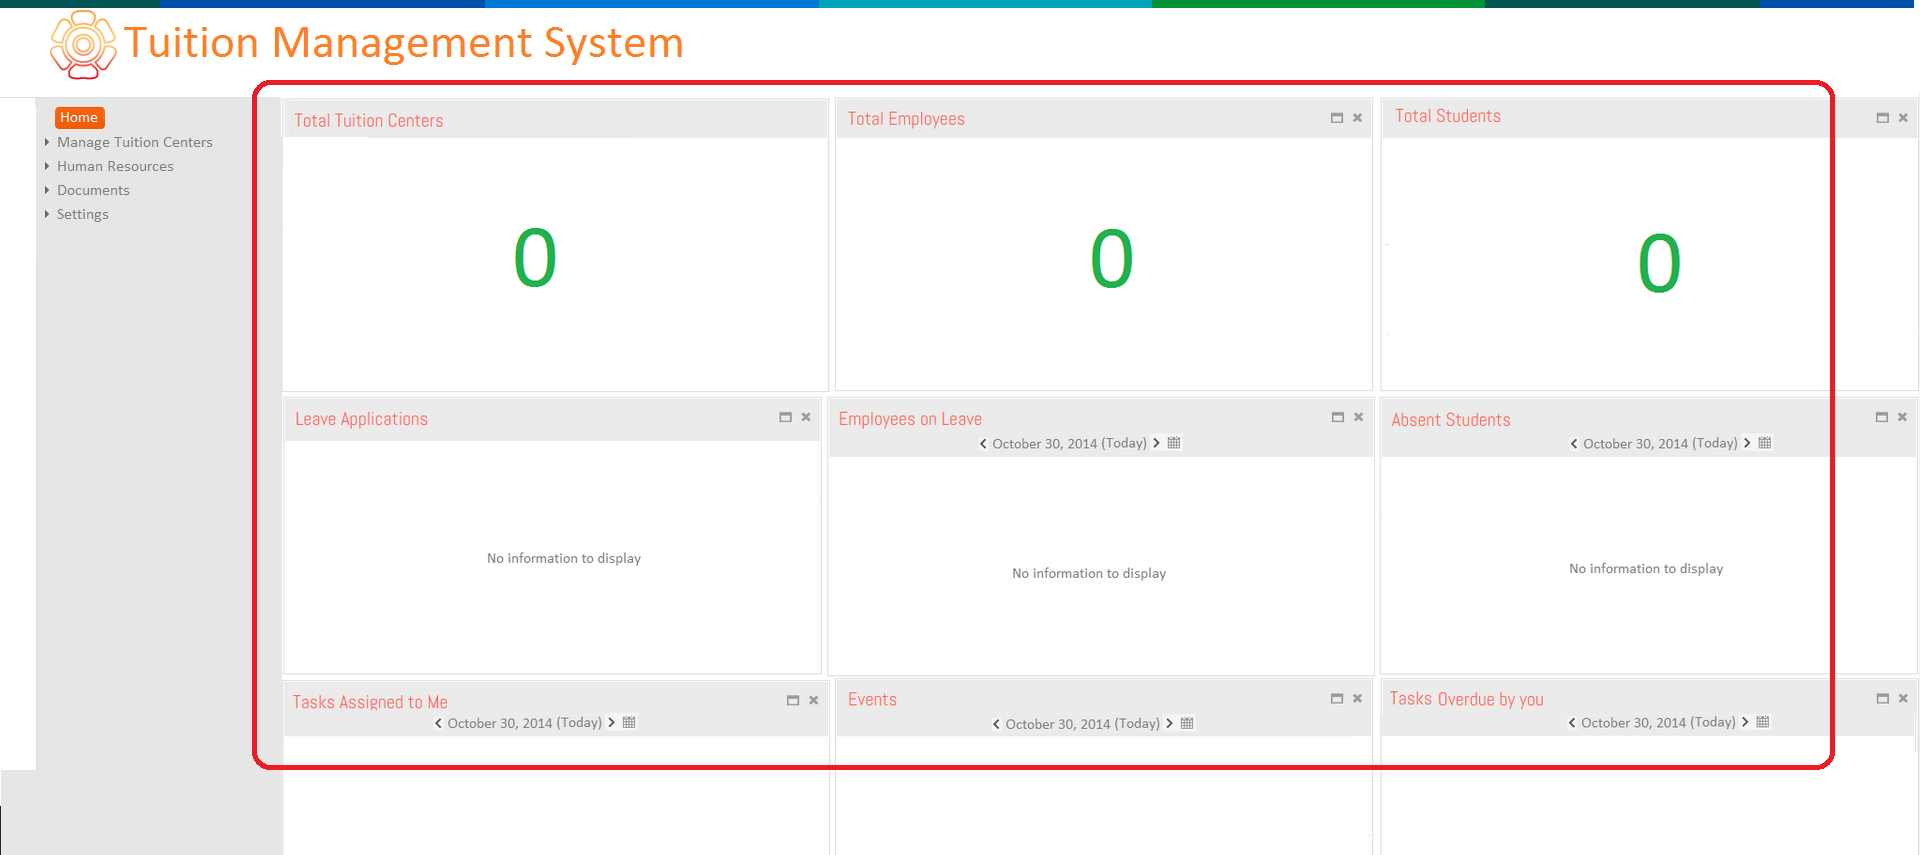Click 'No information to display' in Employees on Leave
The height and width of the screenshot is (855, 1920).
[x=1089, y=574]
